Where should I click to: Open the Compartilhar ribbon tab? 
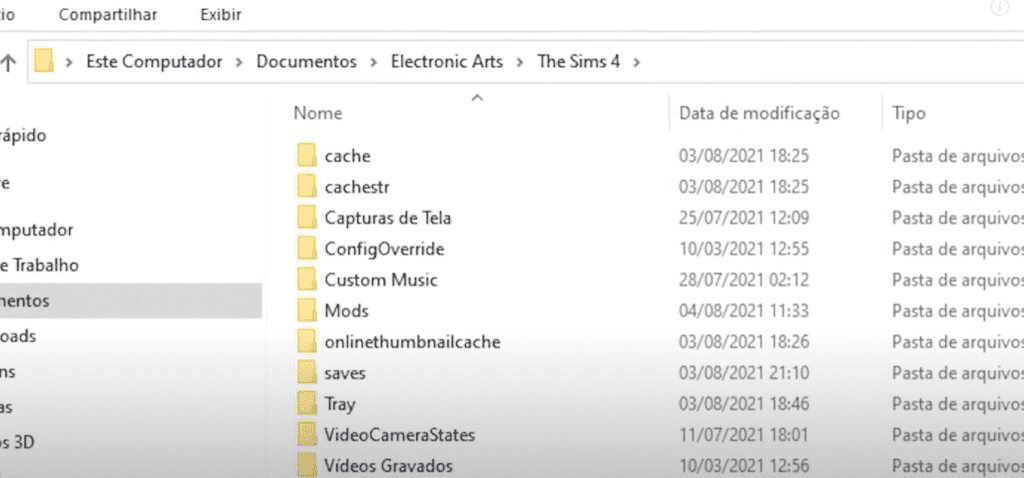pos(108,14)
